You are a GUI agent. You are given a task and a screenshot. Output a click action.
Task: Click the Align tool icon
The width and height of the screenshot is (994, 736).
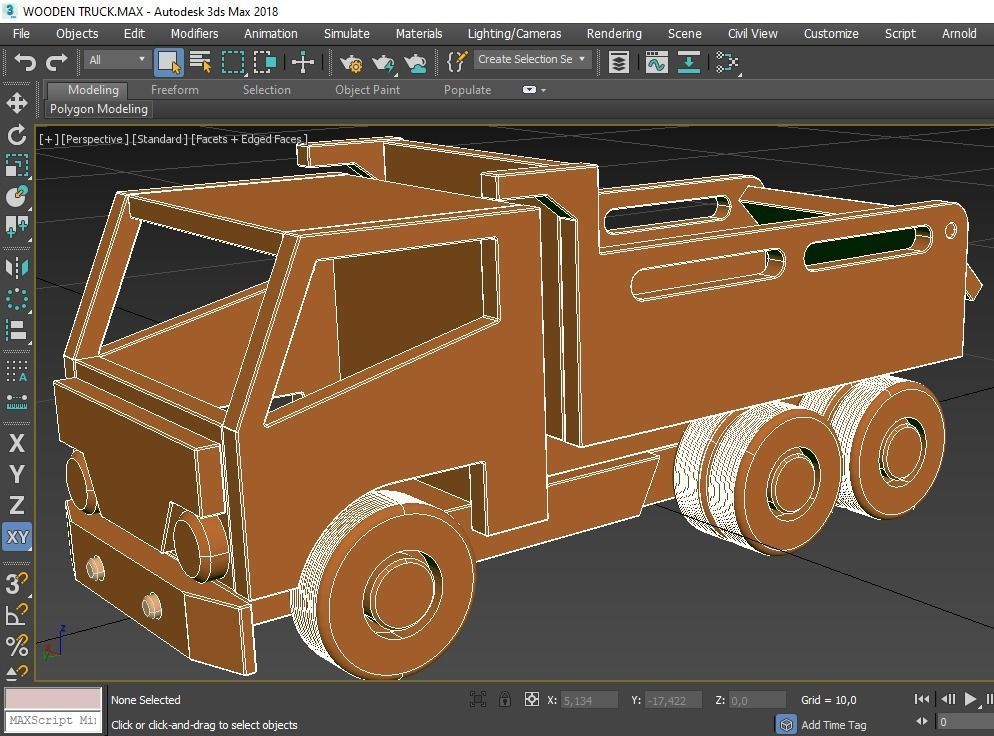(16, 329)
